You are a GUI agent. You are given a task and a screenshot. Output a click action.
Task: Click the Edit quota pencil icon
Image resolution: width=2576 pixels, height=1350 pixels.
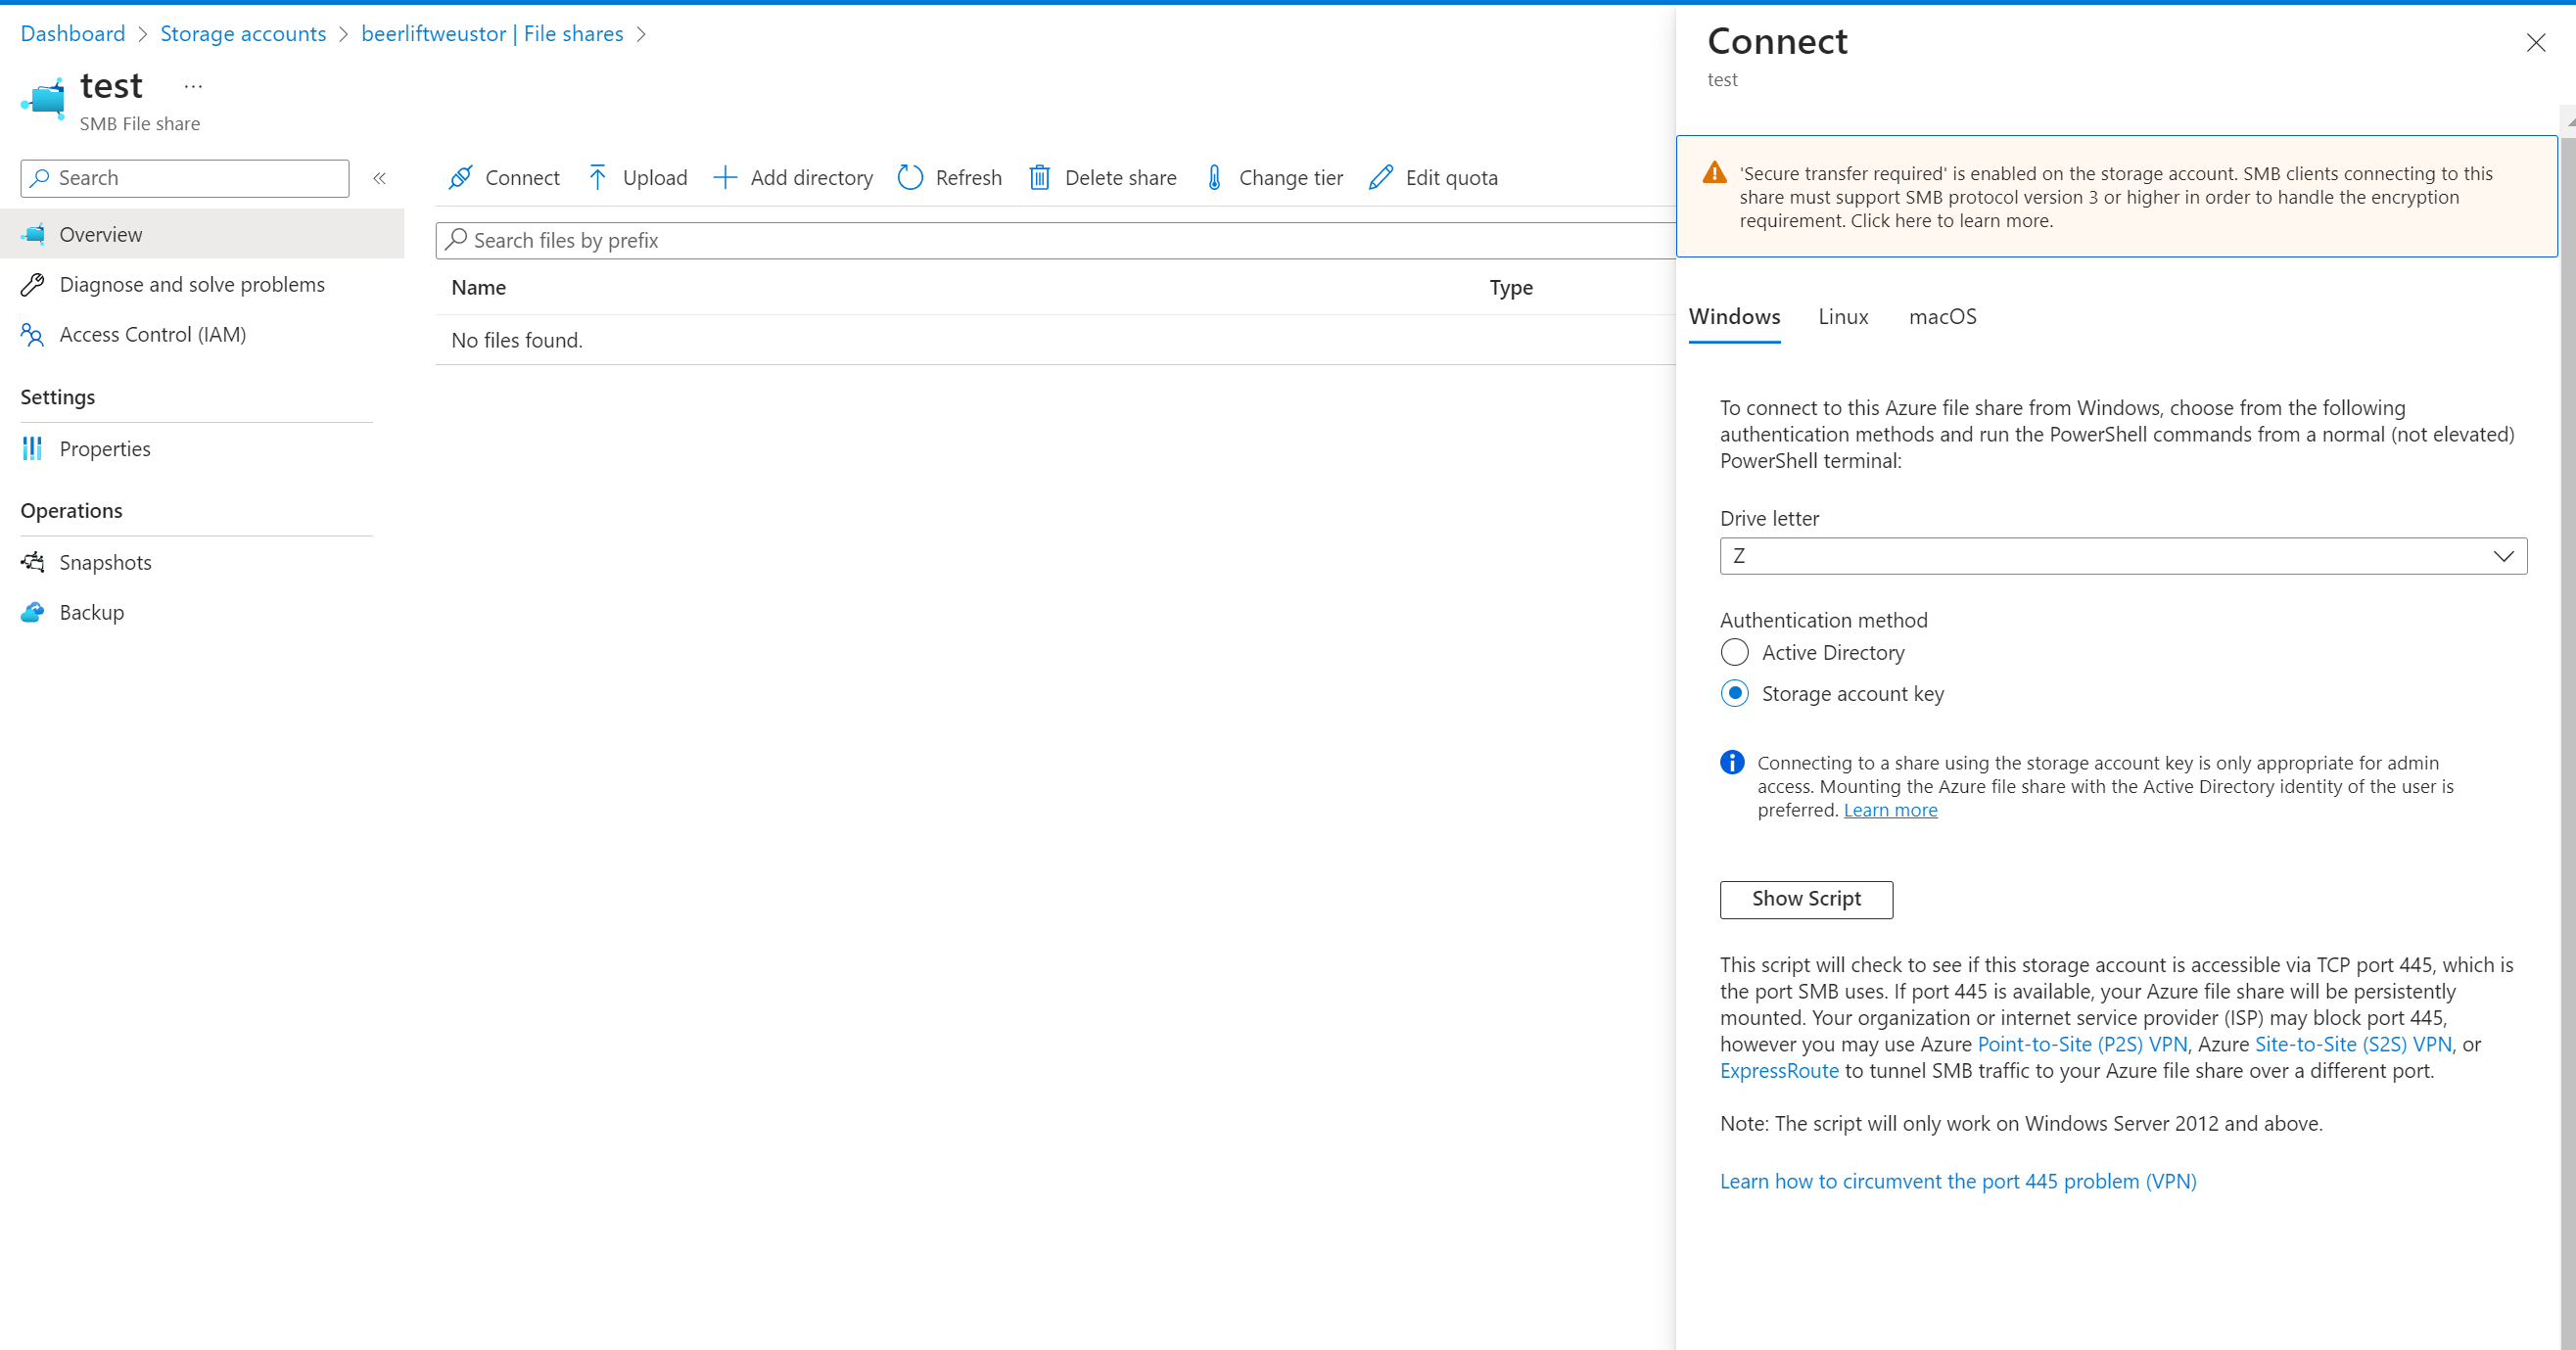click(1381, 178)
